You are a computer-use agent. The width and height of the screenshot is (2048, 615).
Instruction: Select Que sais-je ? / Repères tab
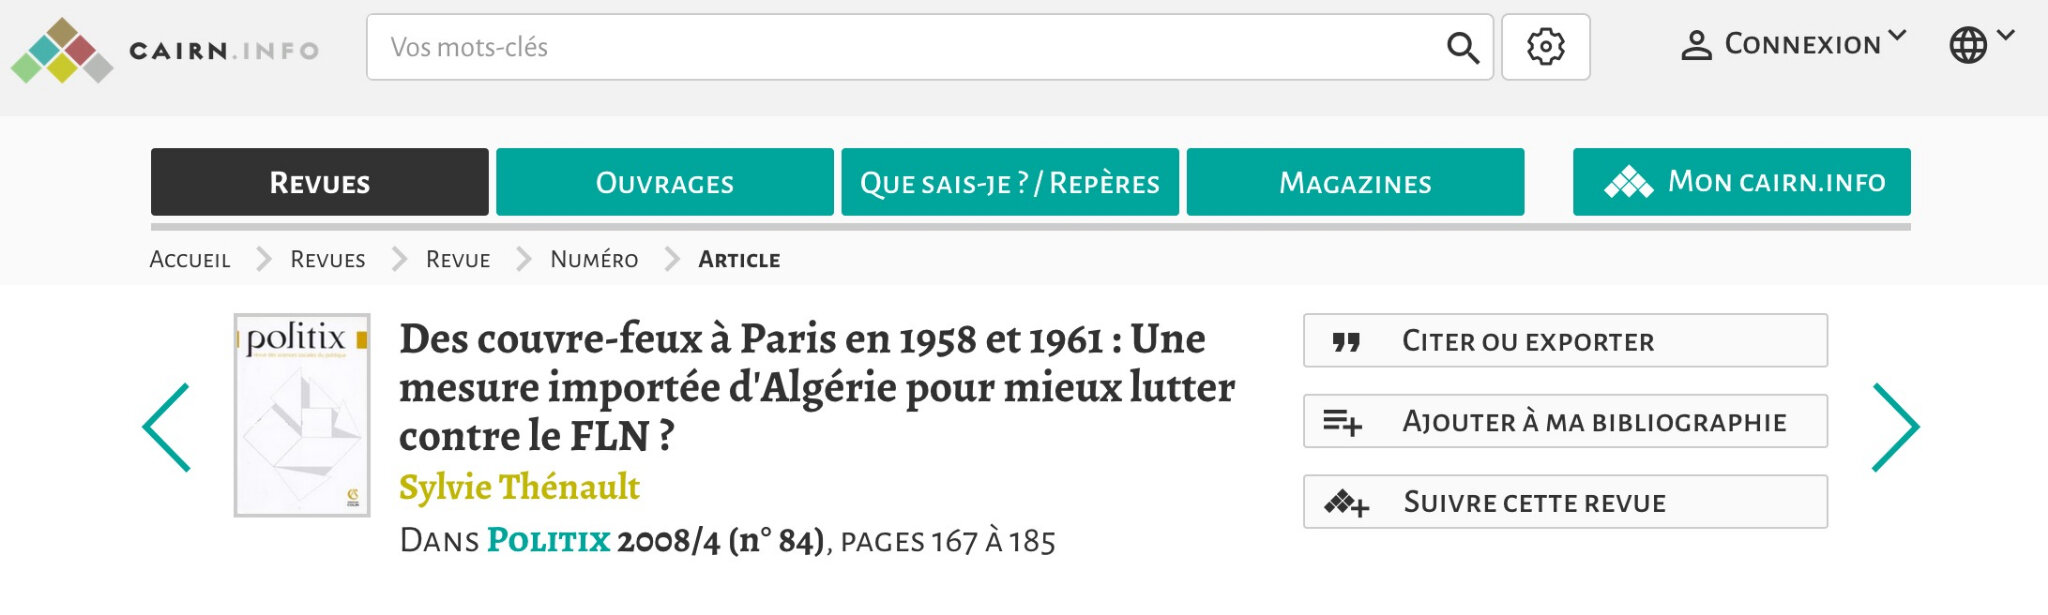(1009, 182)
